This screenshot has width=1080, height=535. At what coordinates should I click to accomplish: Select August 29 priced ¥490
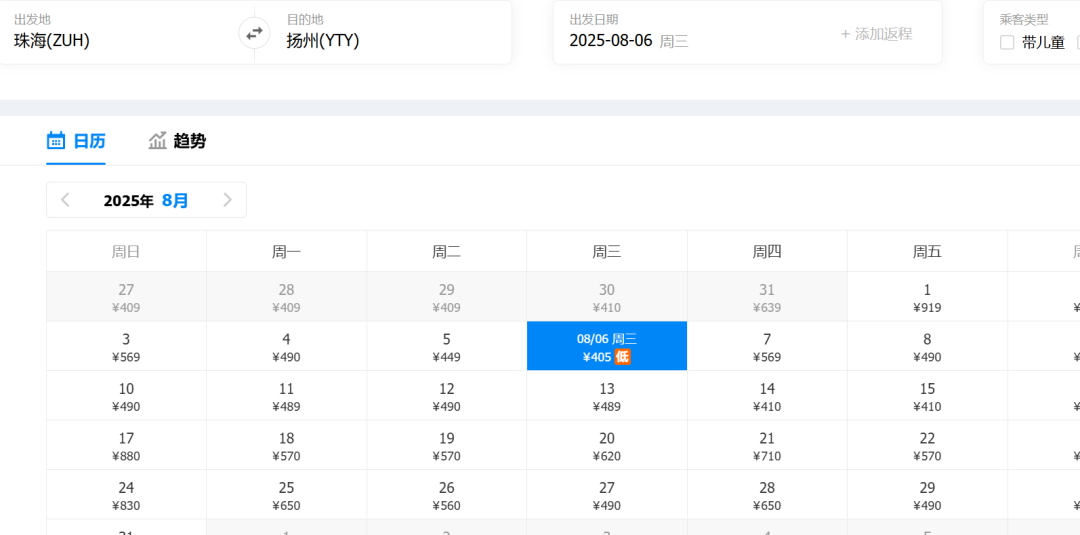(927, 495)
